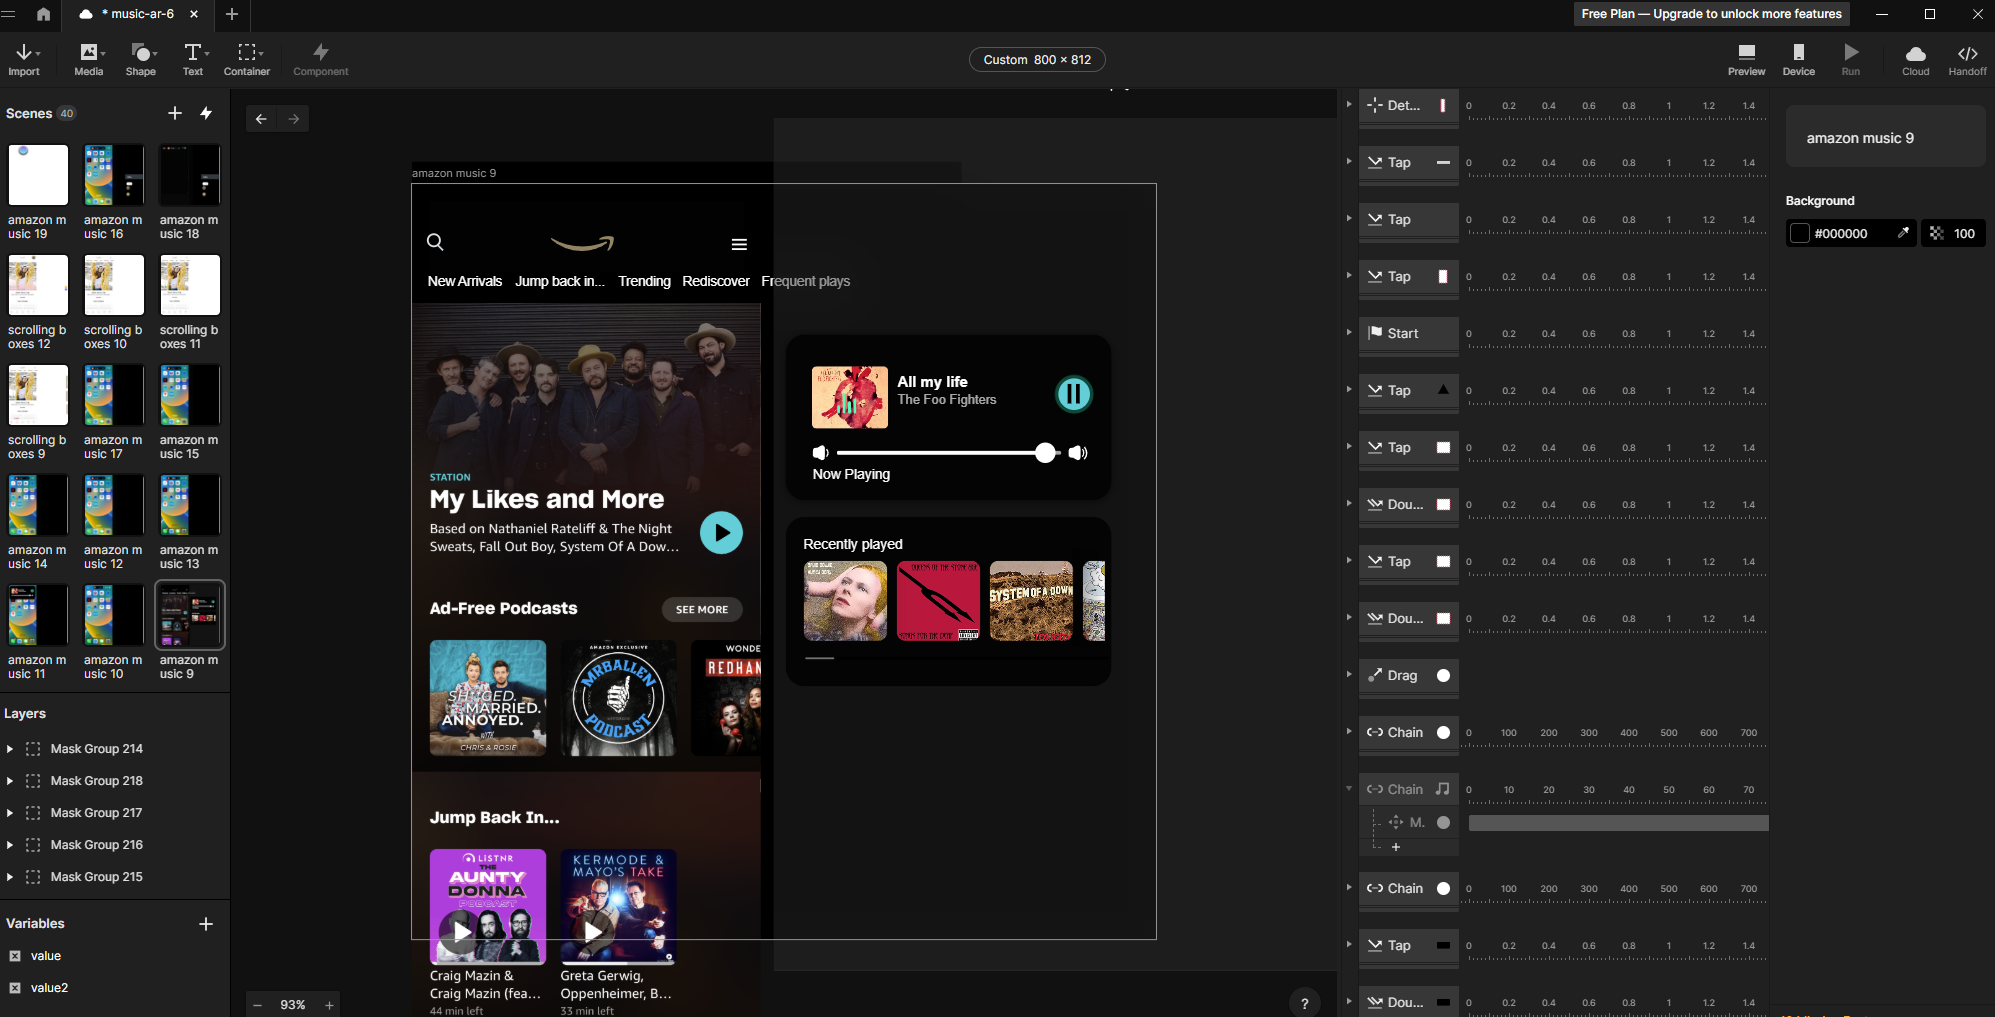
Task: Open the Cloud panel
Action: (x=1915, y=60)
